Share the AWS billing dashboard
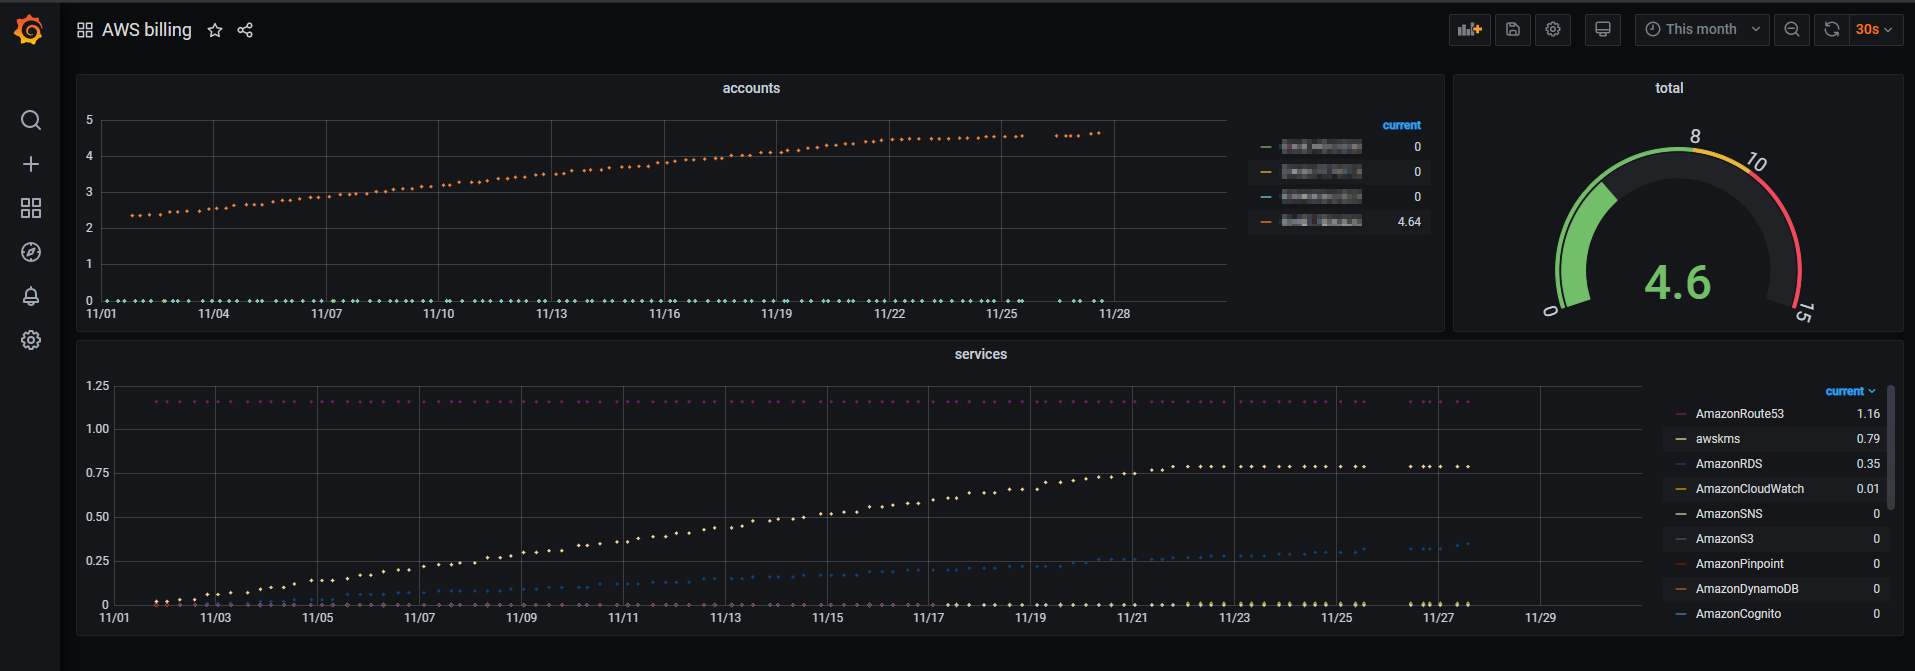The width and height of the screenshot is (1915, 671). click(245, 30)
